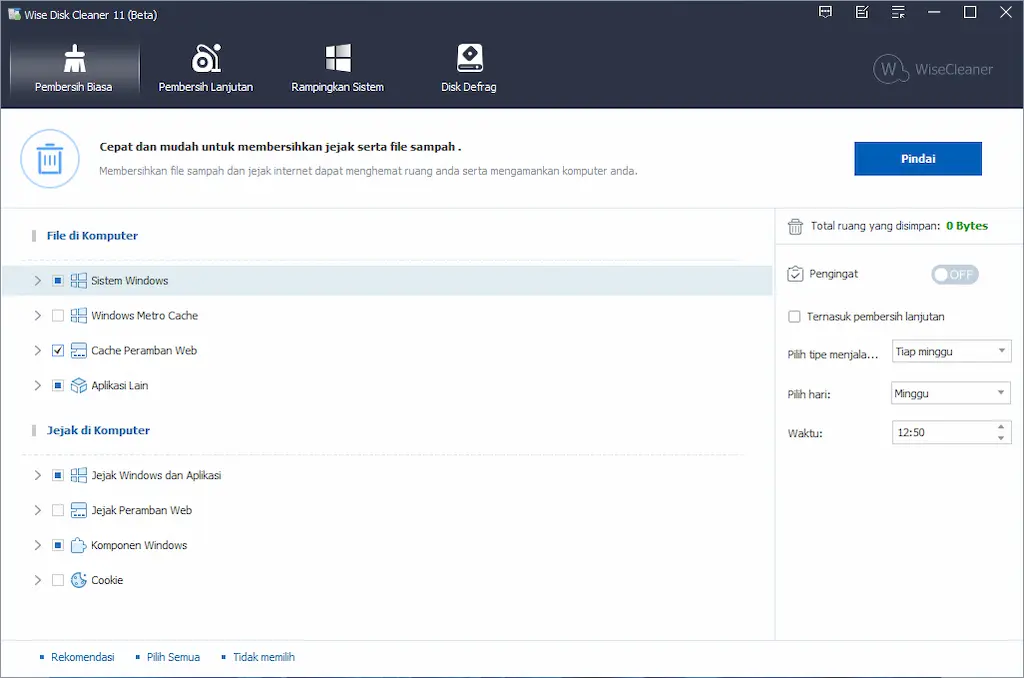This screenshot has width=1024, height=678.
Task: Check the Windows Metro Cache checkbox
Action: tap(57, 315)
